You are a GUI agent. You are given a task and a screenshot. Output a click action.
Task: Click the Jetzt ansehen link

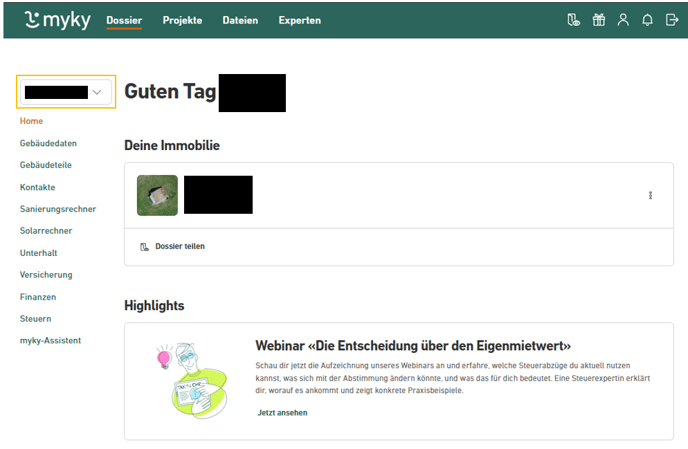tap(282, 412)
